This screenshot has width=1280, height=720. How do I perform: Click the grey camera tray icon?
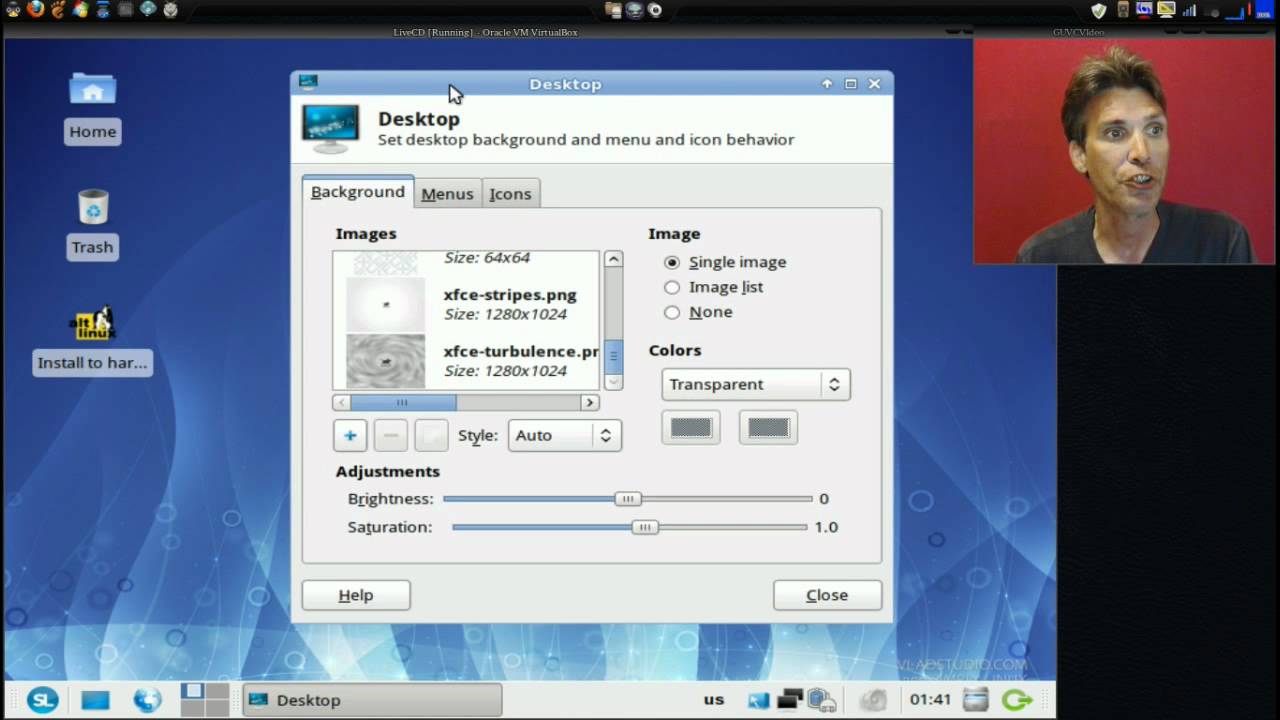[873, 700]
